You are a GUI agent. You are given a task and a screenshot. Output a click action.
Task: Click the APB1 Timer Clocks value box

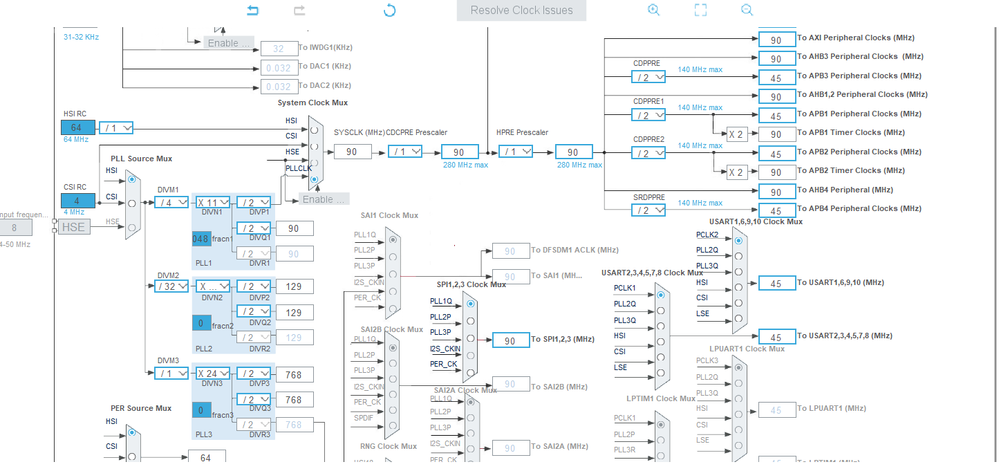[x=777, y=134]
